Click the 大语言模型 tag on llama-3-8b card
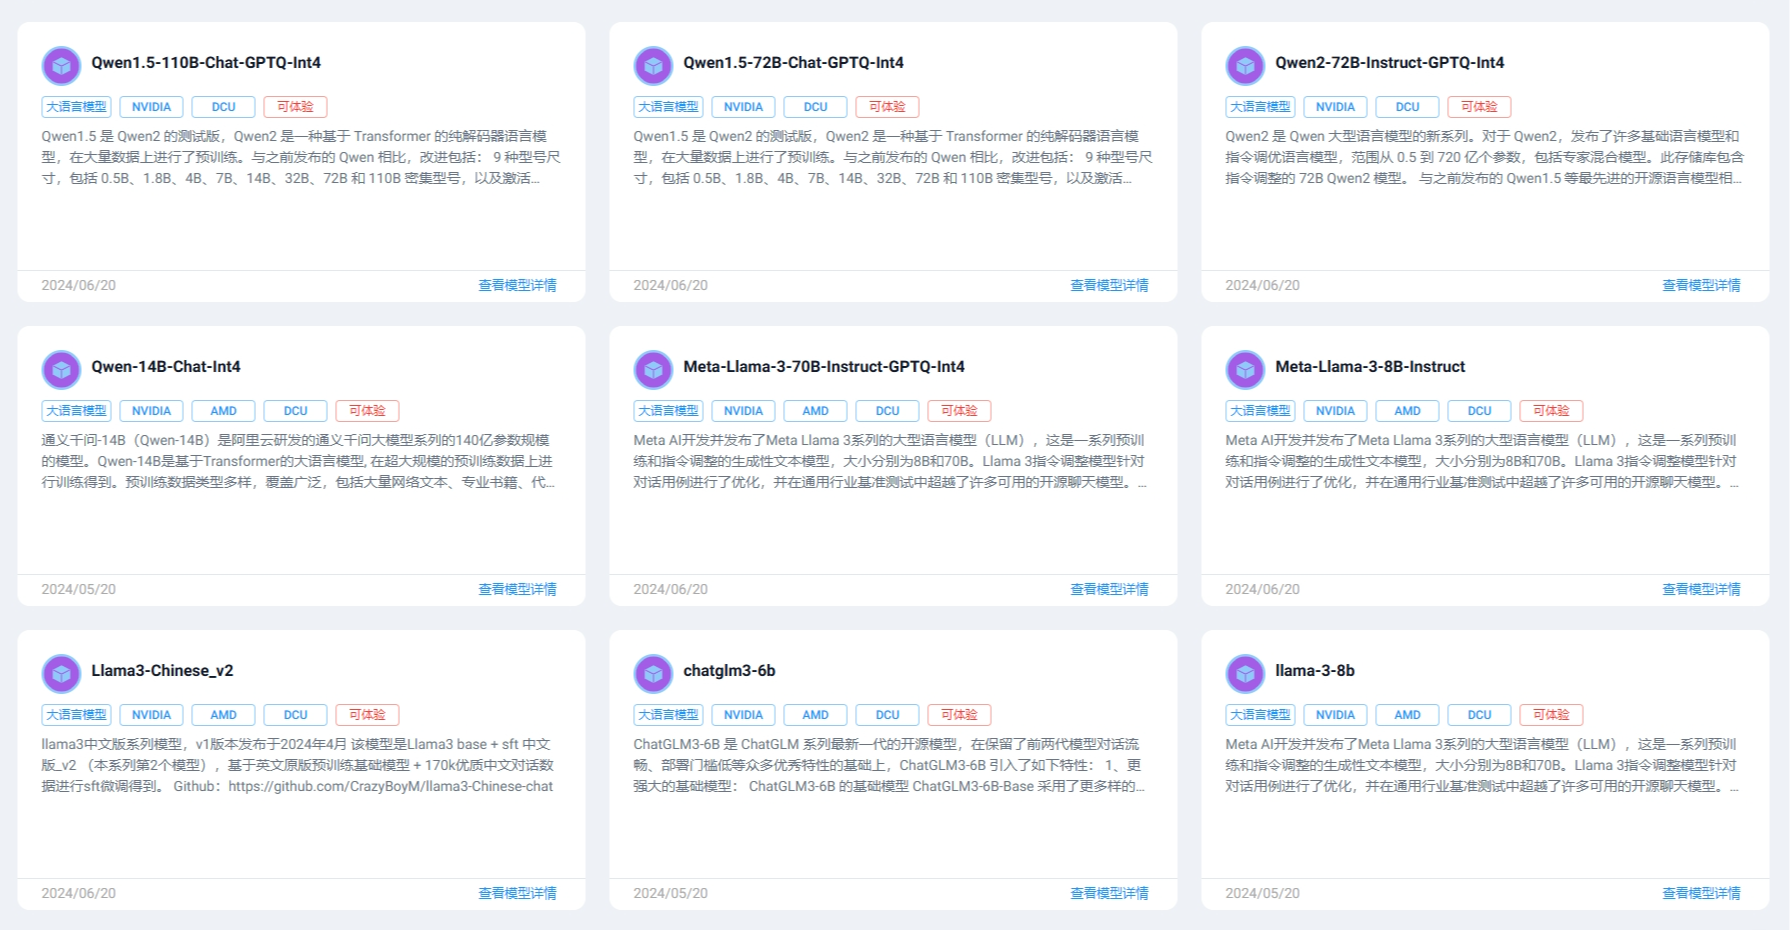The image size is (1792, 930). 1260,715
